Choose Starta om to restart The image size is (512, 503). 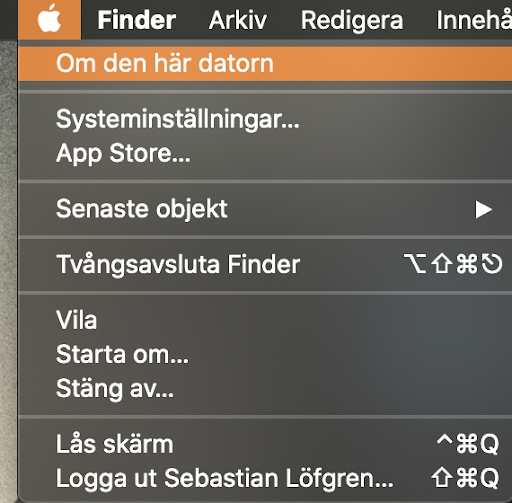click(265, 354)
